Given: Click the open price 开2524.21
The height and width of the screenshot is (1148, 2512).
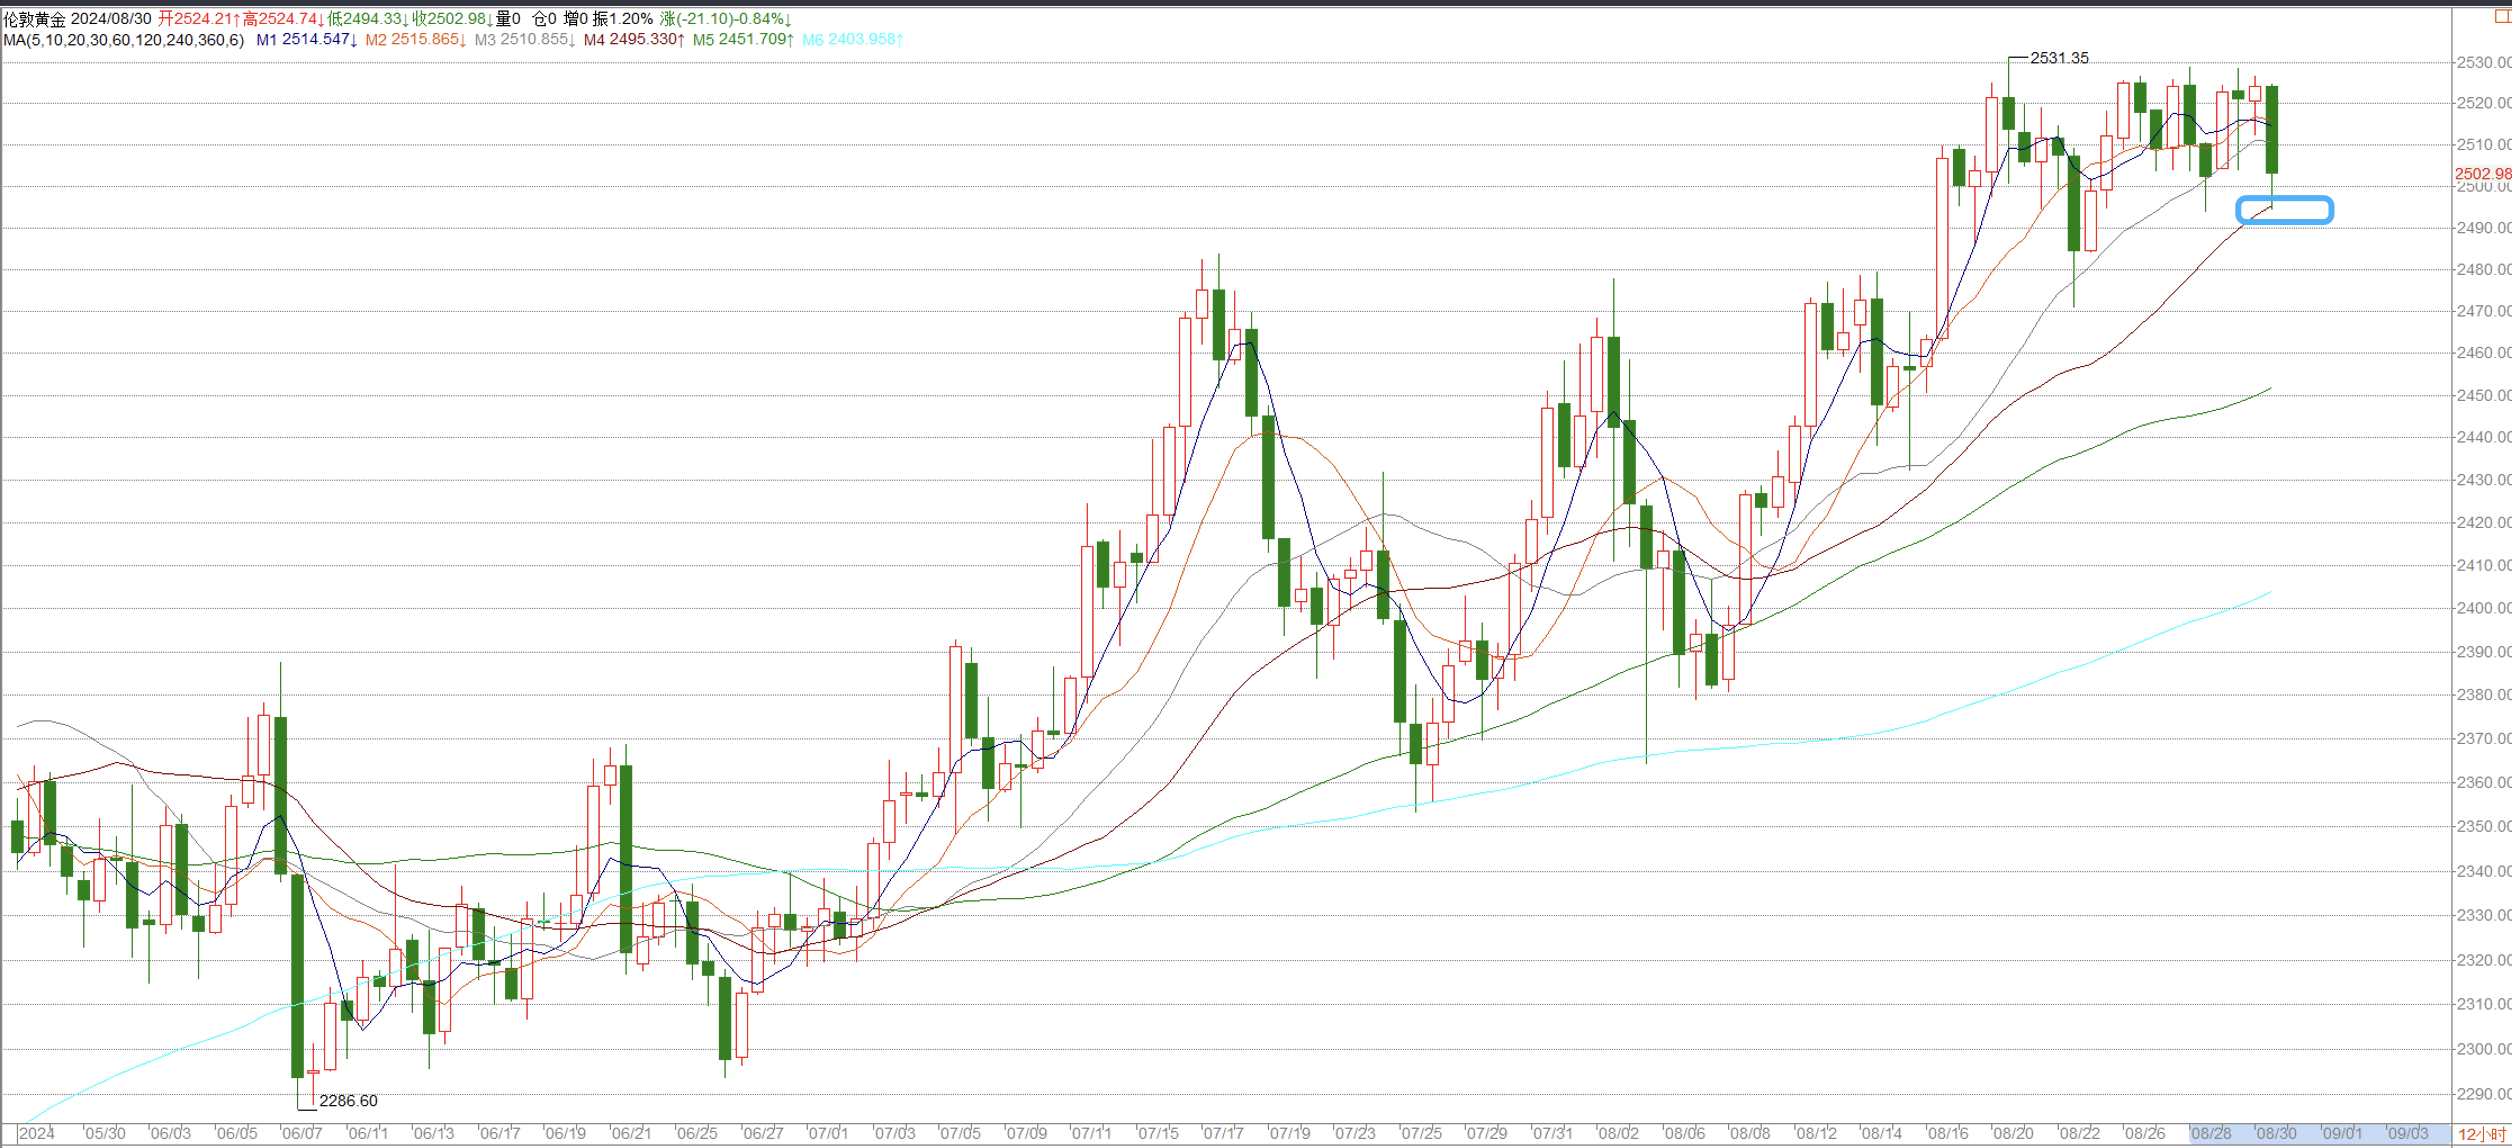Looking at the screenshot, I should click(198, 19).
